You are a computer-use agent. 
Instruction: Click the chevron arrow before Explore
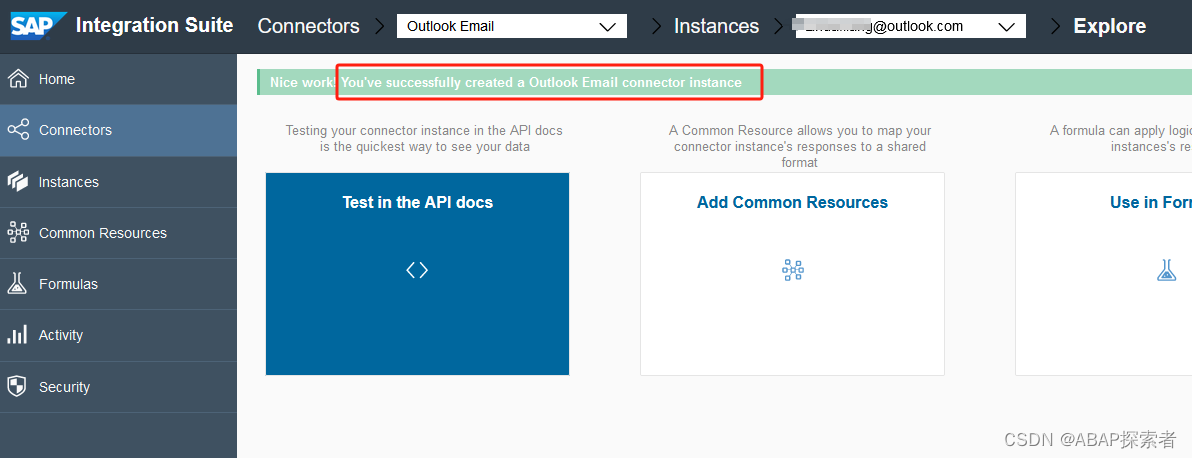tap(1055, 26)
